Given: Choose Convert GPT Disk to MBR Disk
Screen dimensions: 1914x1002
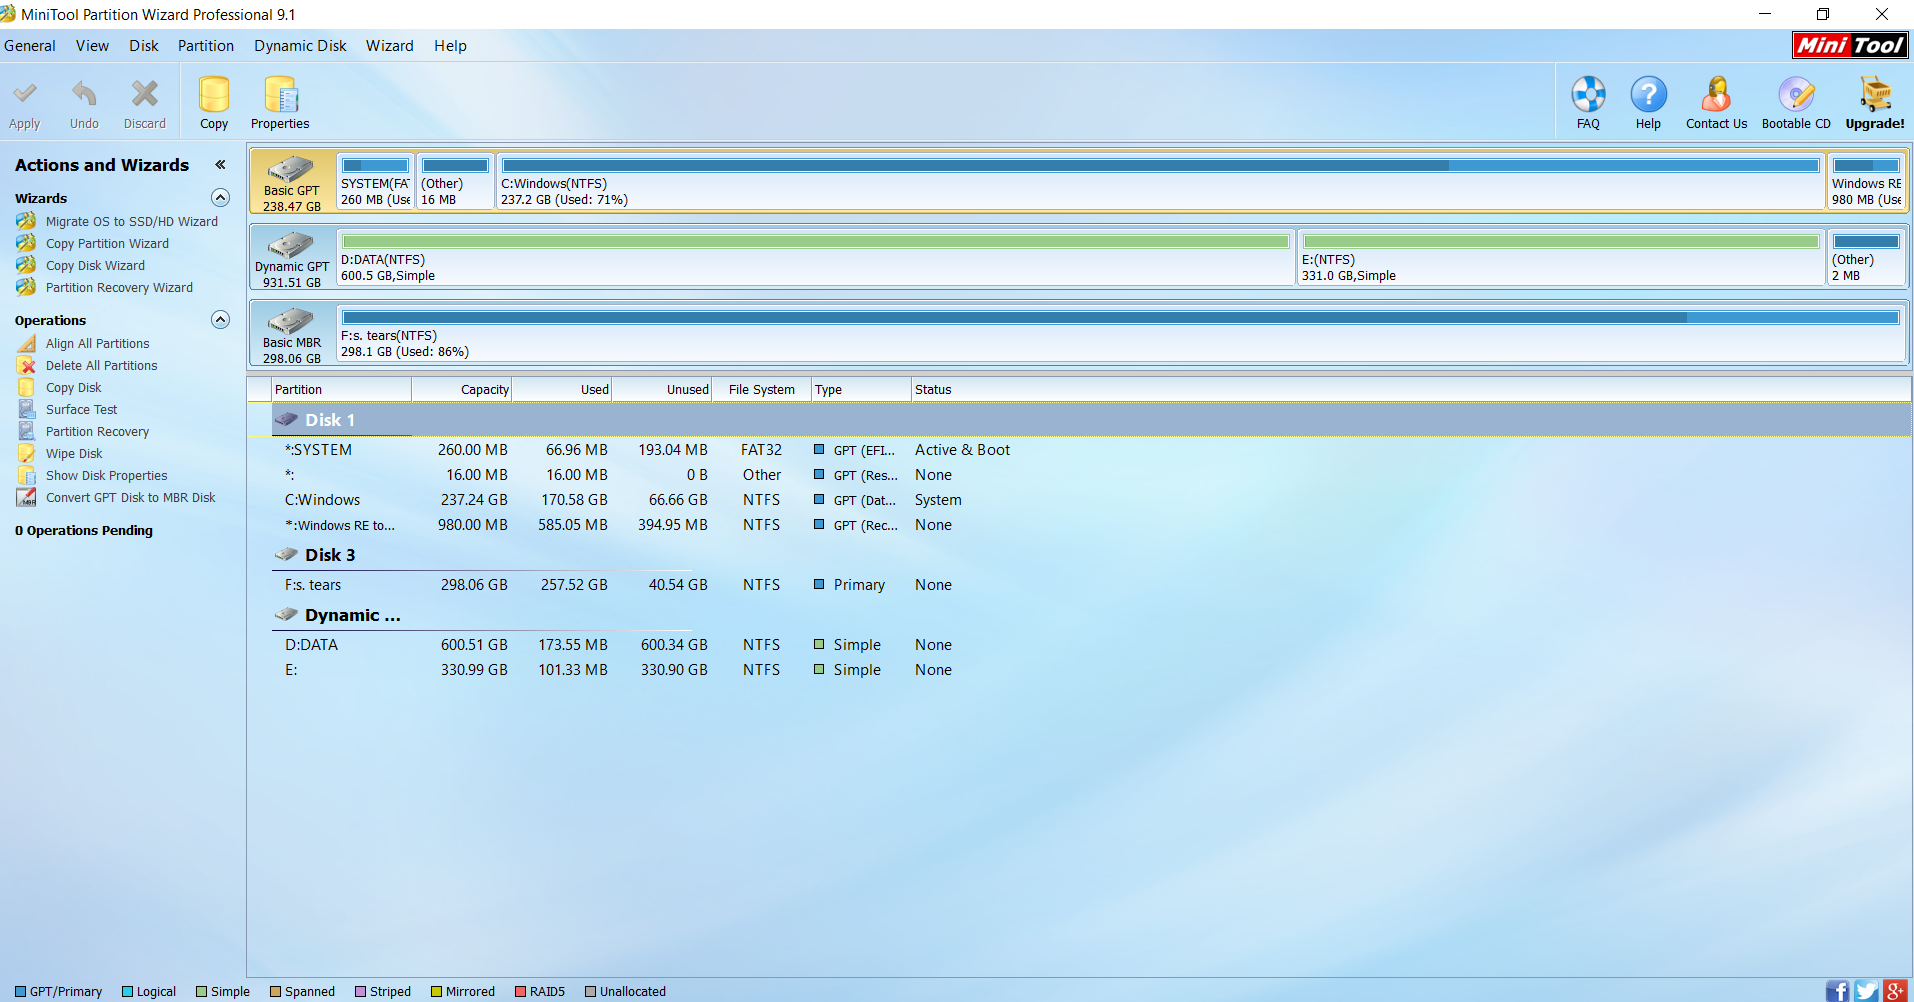Looking at the screenshot, I should [130, 498].
